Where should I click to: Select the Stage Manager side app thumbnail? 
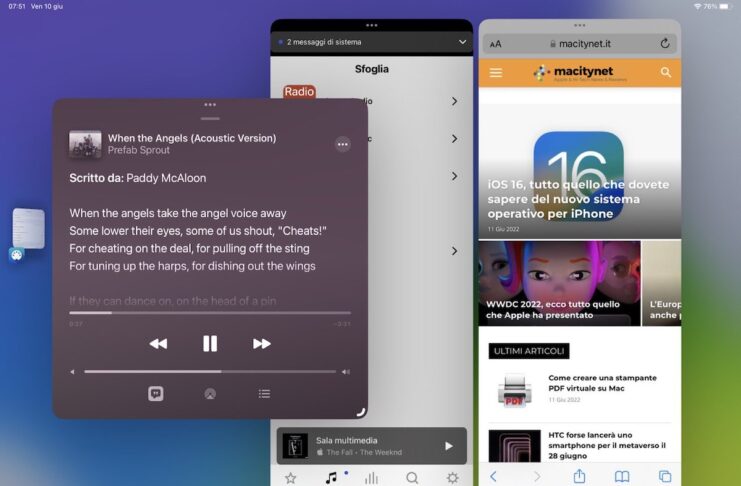[28, 229]
